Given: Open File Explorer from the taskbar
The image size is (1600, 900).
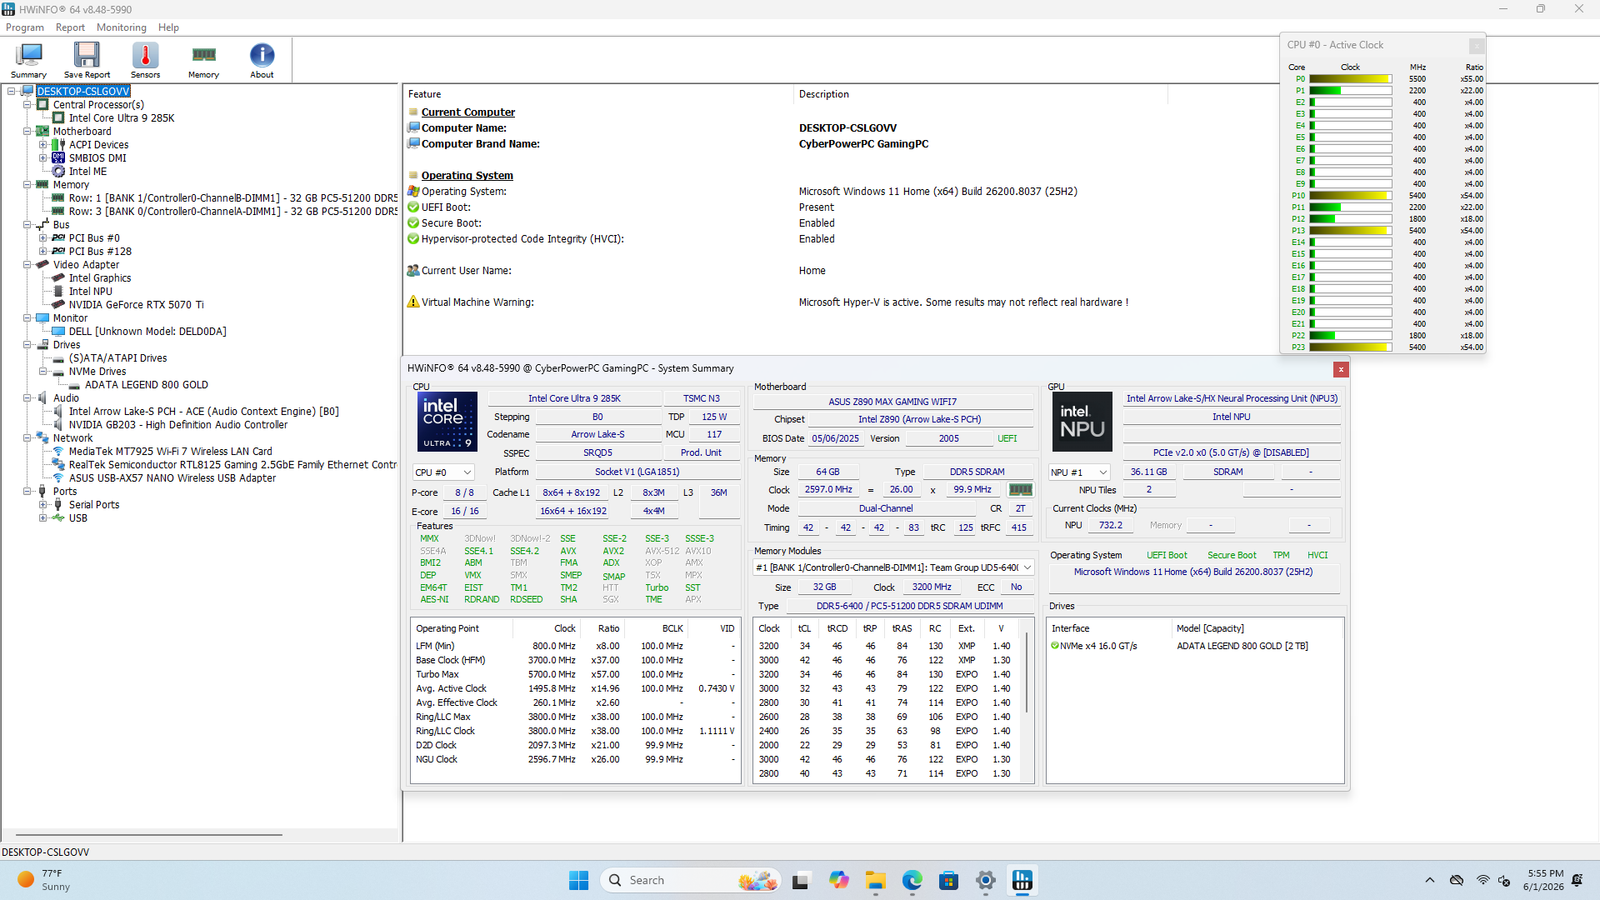Looking at the screenshot, I should coord(875,880).
